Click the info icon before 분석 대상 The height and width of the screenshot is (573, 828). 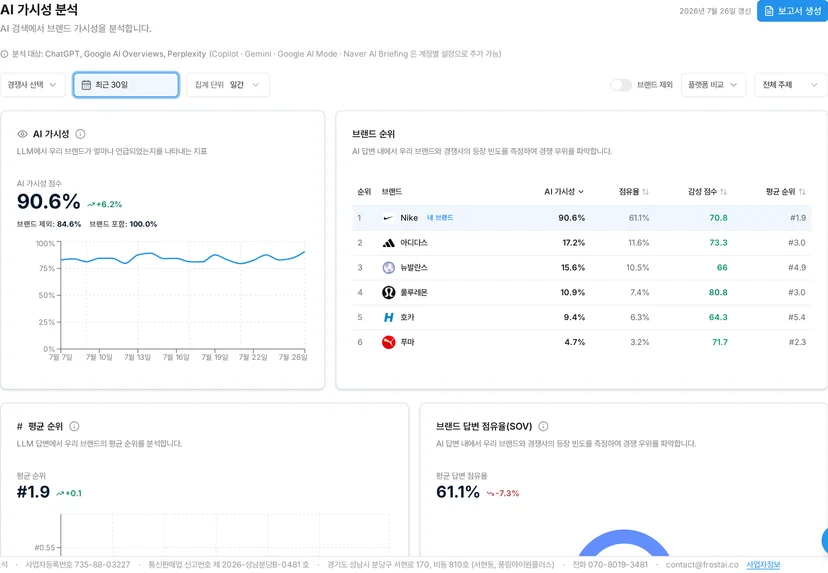[x=4, y=54]
